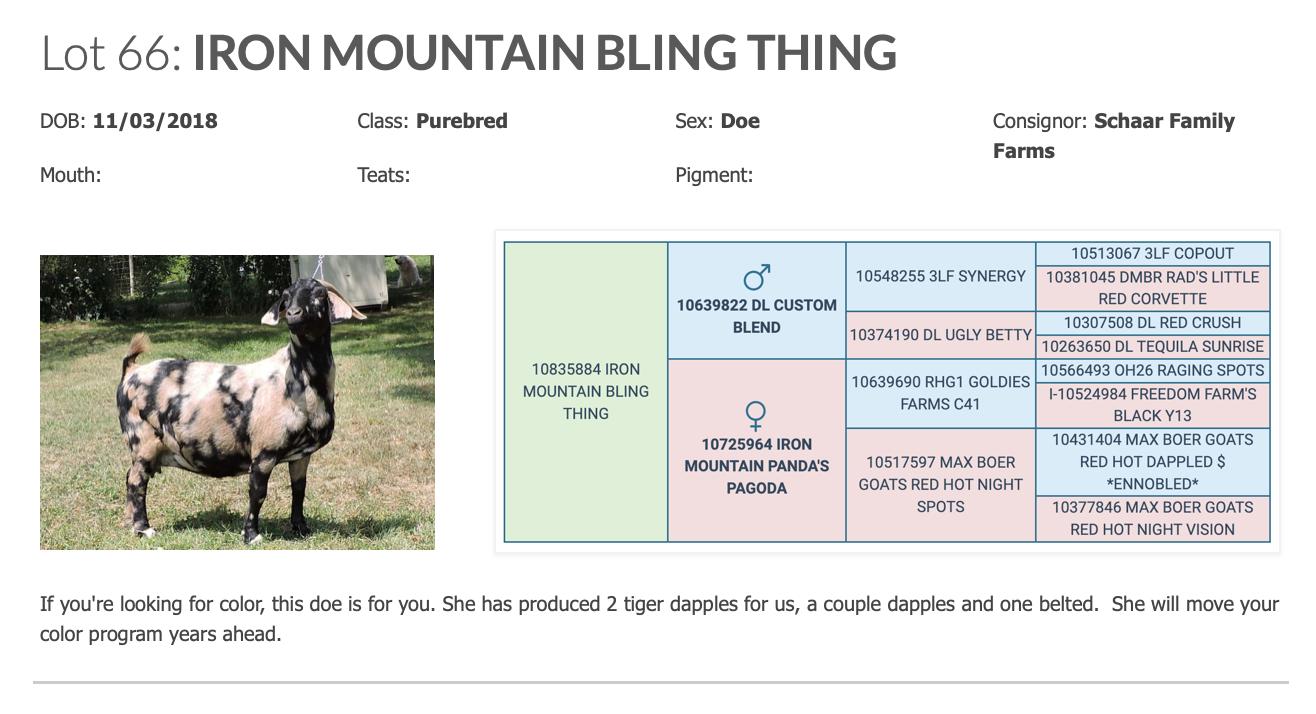Click Max Boer Goats Red Hot Night Spots
Screen dimensions: 1316x714
[x=941, y=485]
